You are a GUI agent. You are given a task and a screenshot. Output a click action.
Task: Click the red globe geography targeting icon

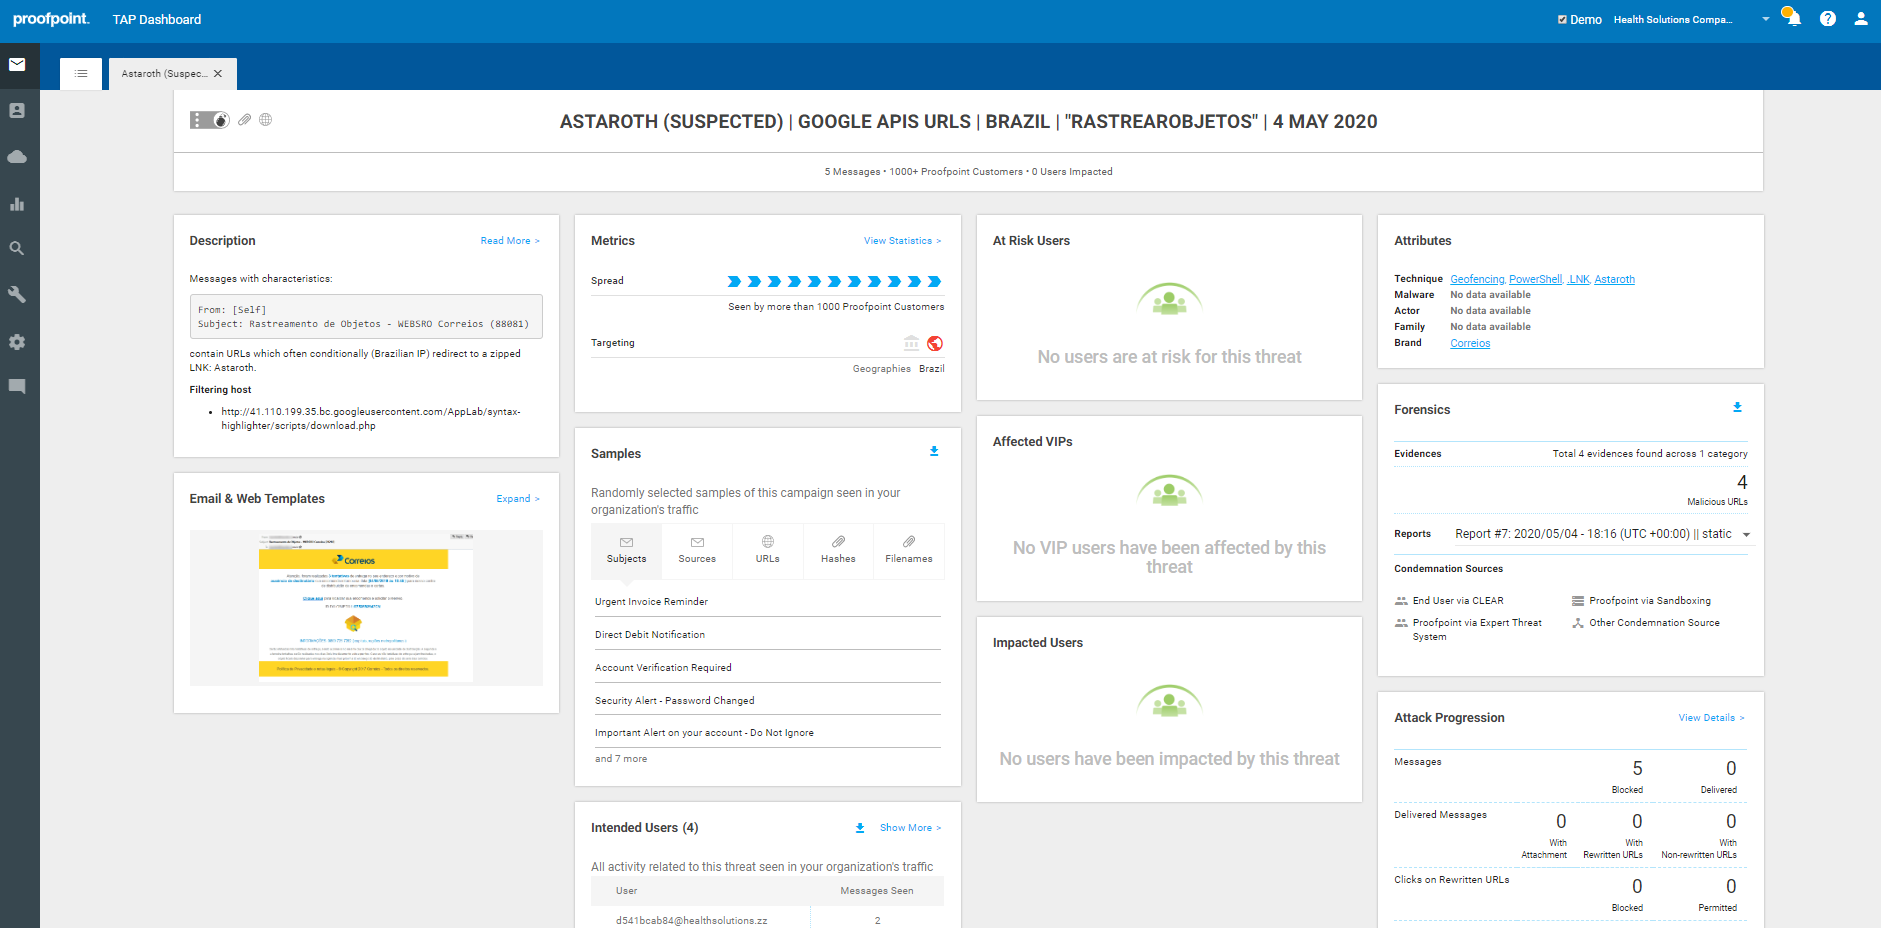point(935,343)
